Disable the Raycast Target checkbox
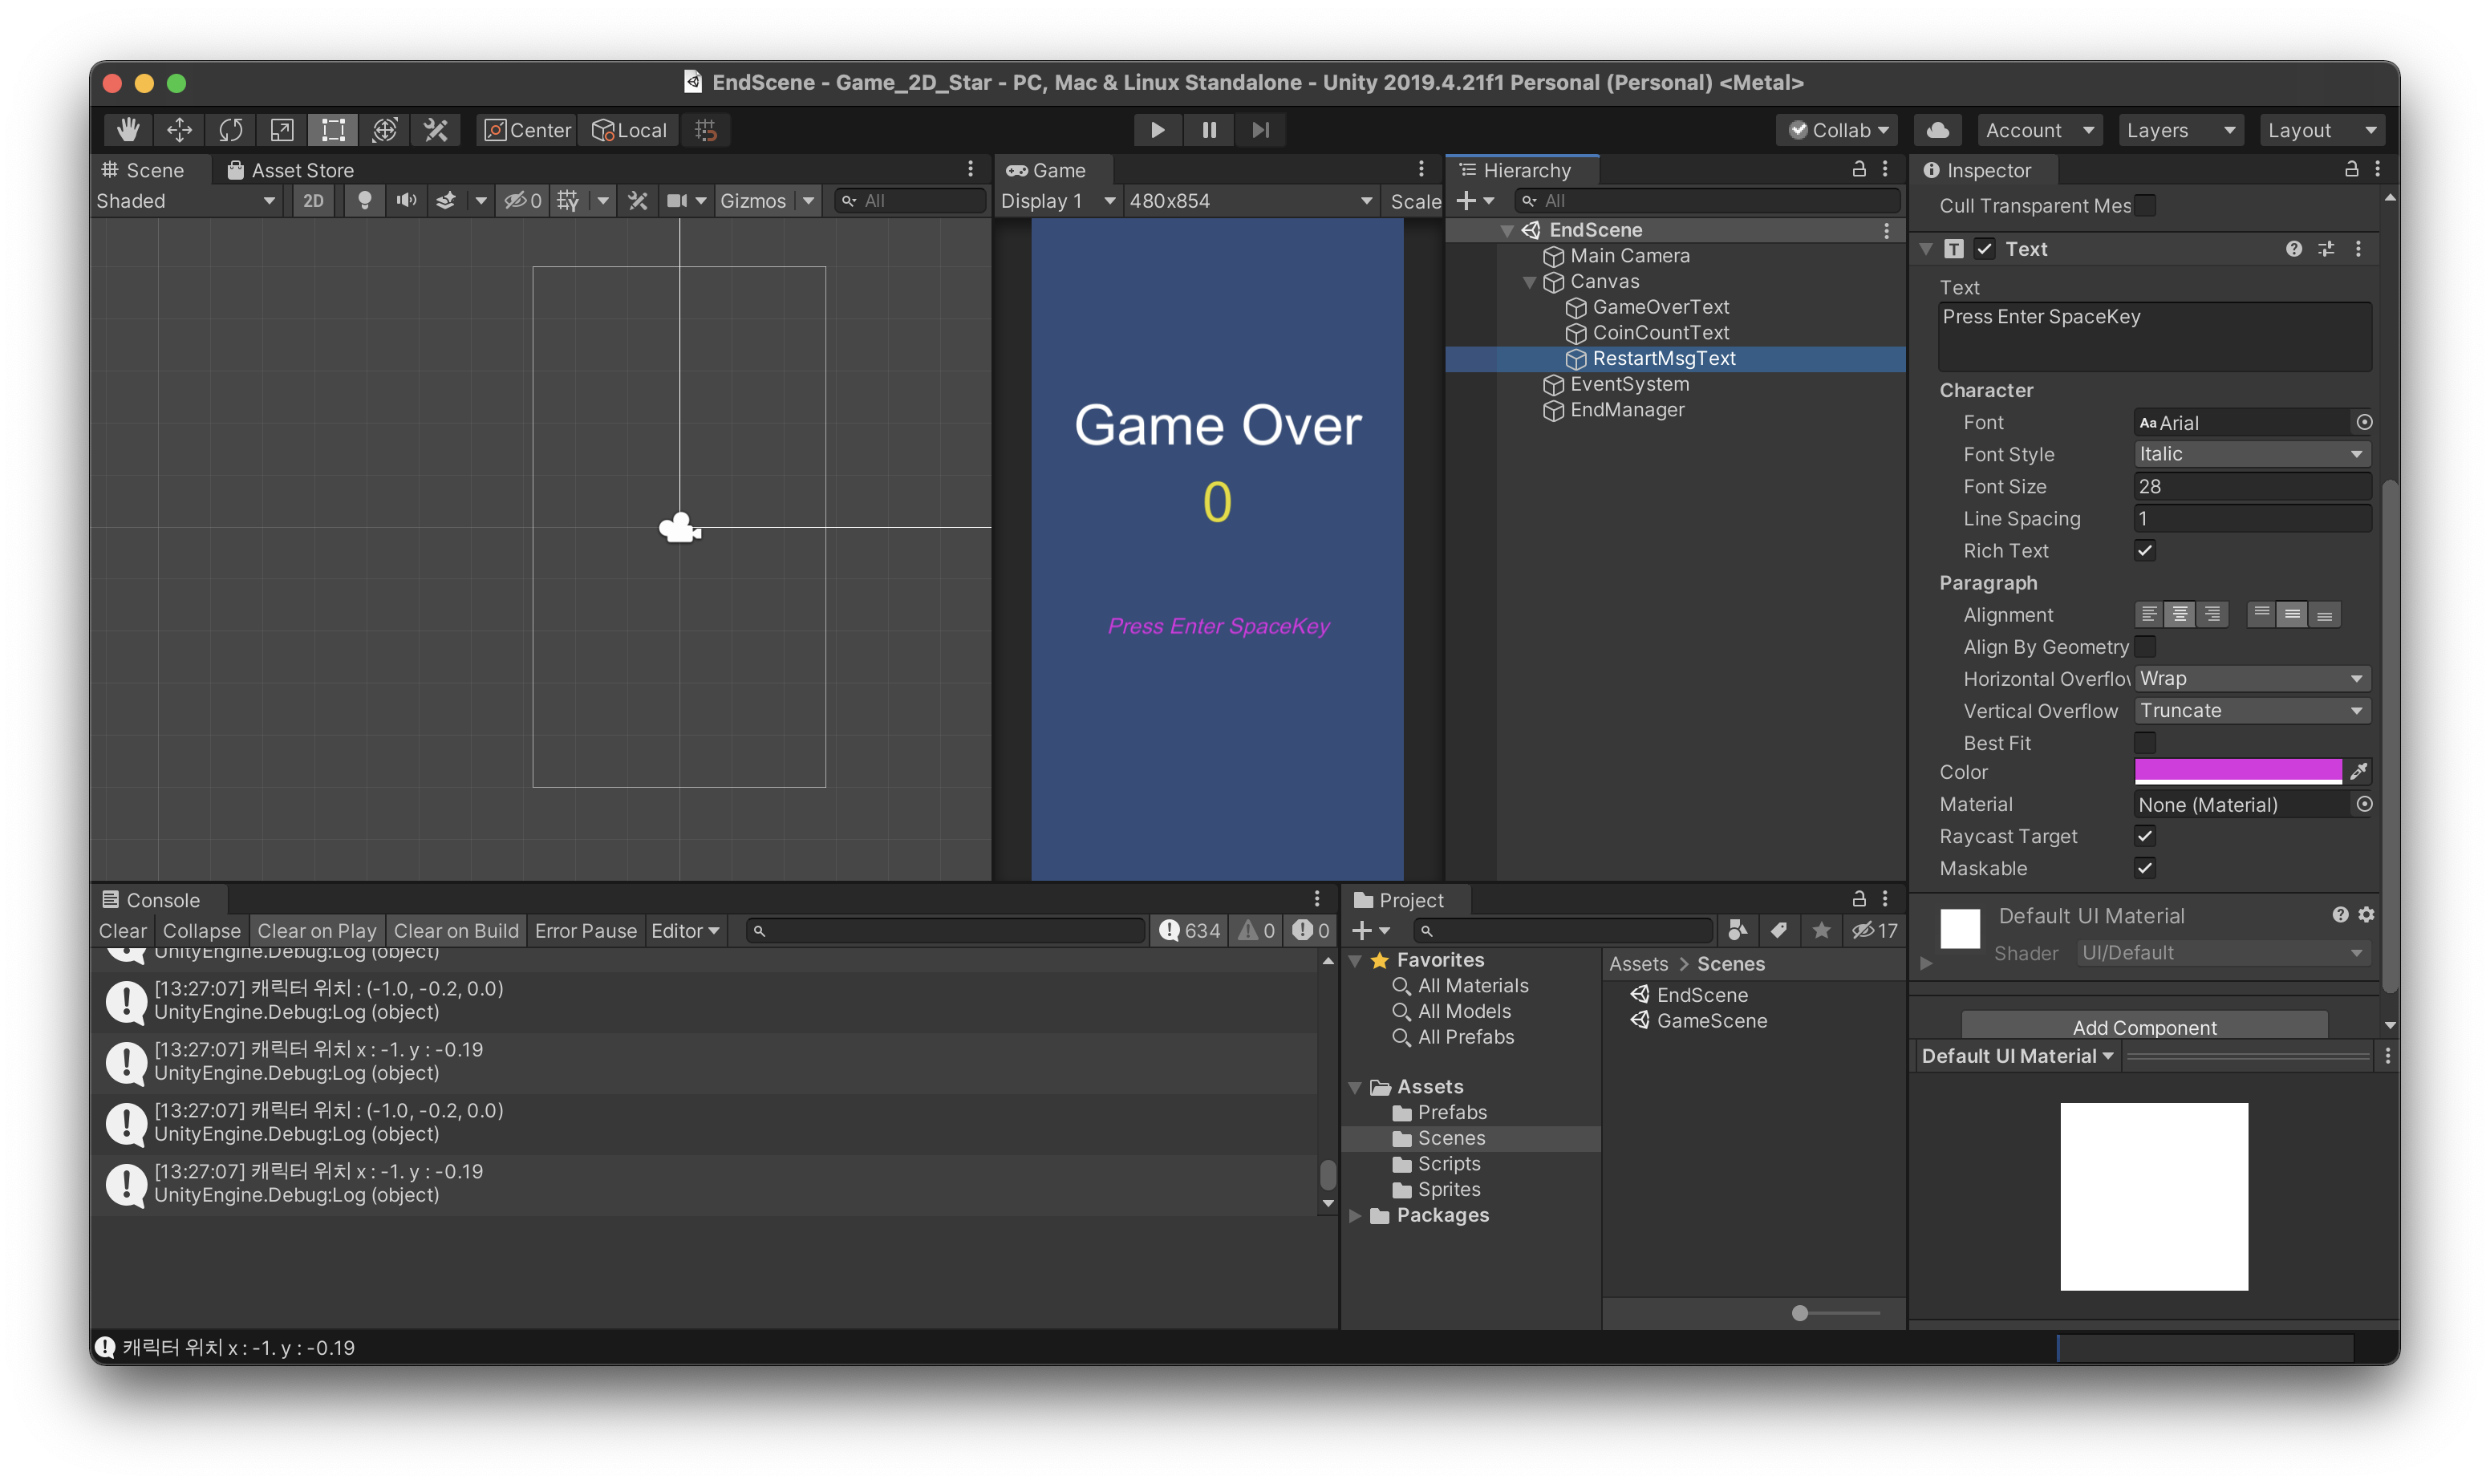This screenshot has width=2490, height=1484. (x=2145, y=836)
